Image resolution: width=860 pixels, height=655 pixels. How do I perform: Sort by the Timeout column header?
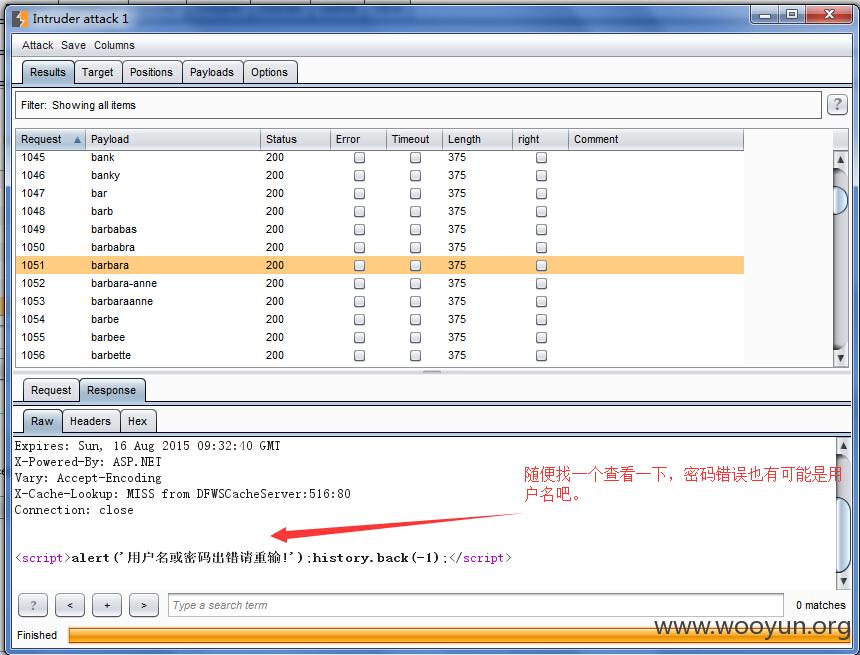pyautogui.click(x=414, y=139)
